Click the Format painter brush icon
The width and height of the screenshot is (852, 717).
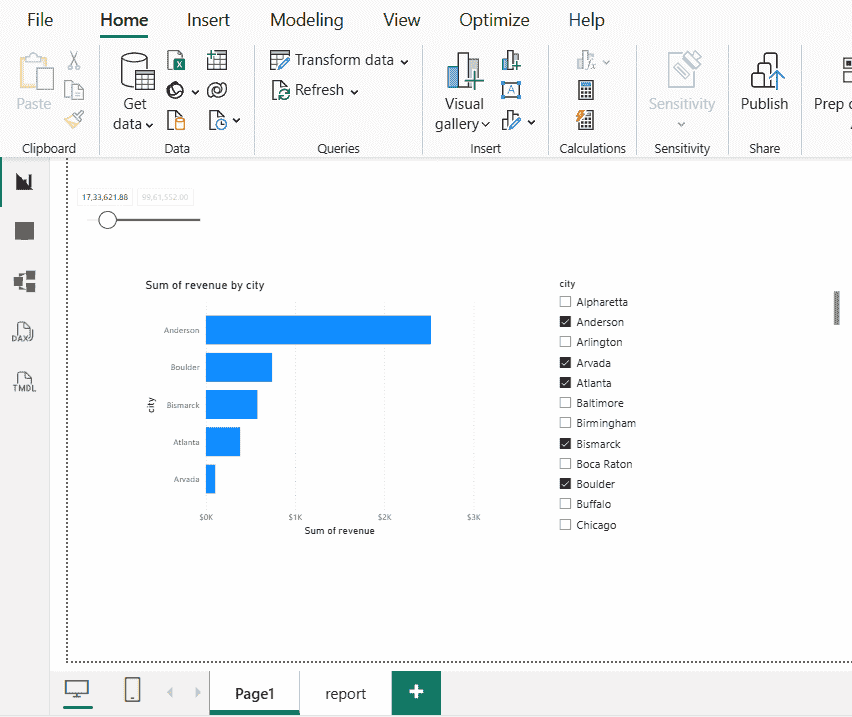(74, 120)
